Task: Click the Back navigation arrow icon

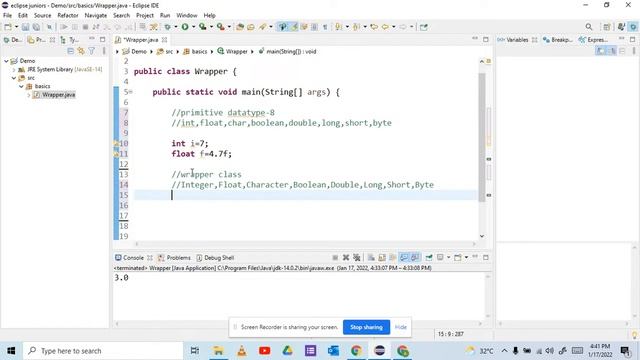Action: click(385, 27)
